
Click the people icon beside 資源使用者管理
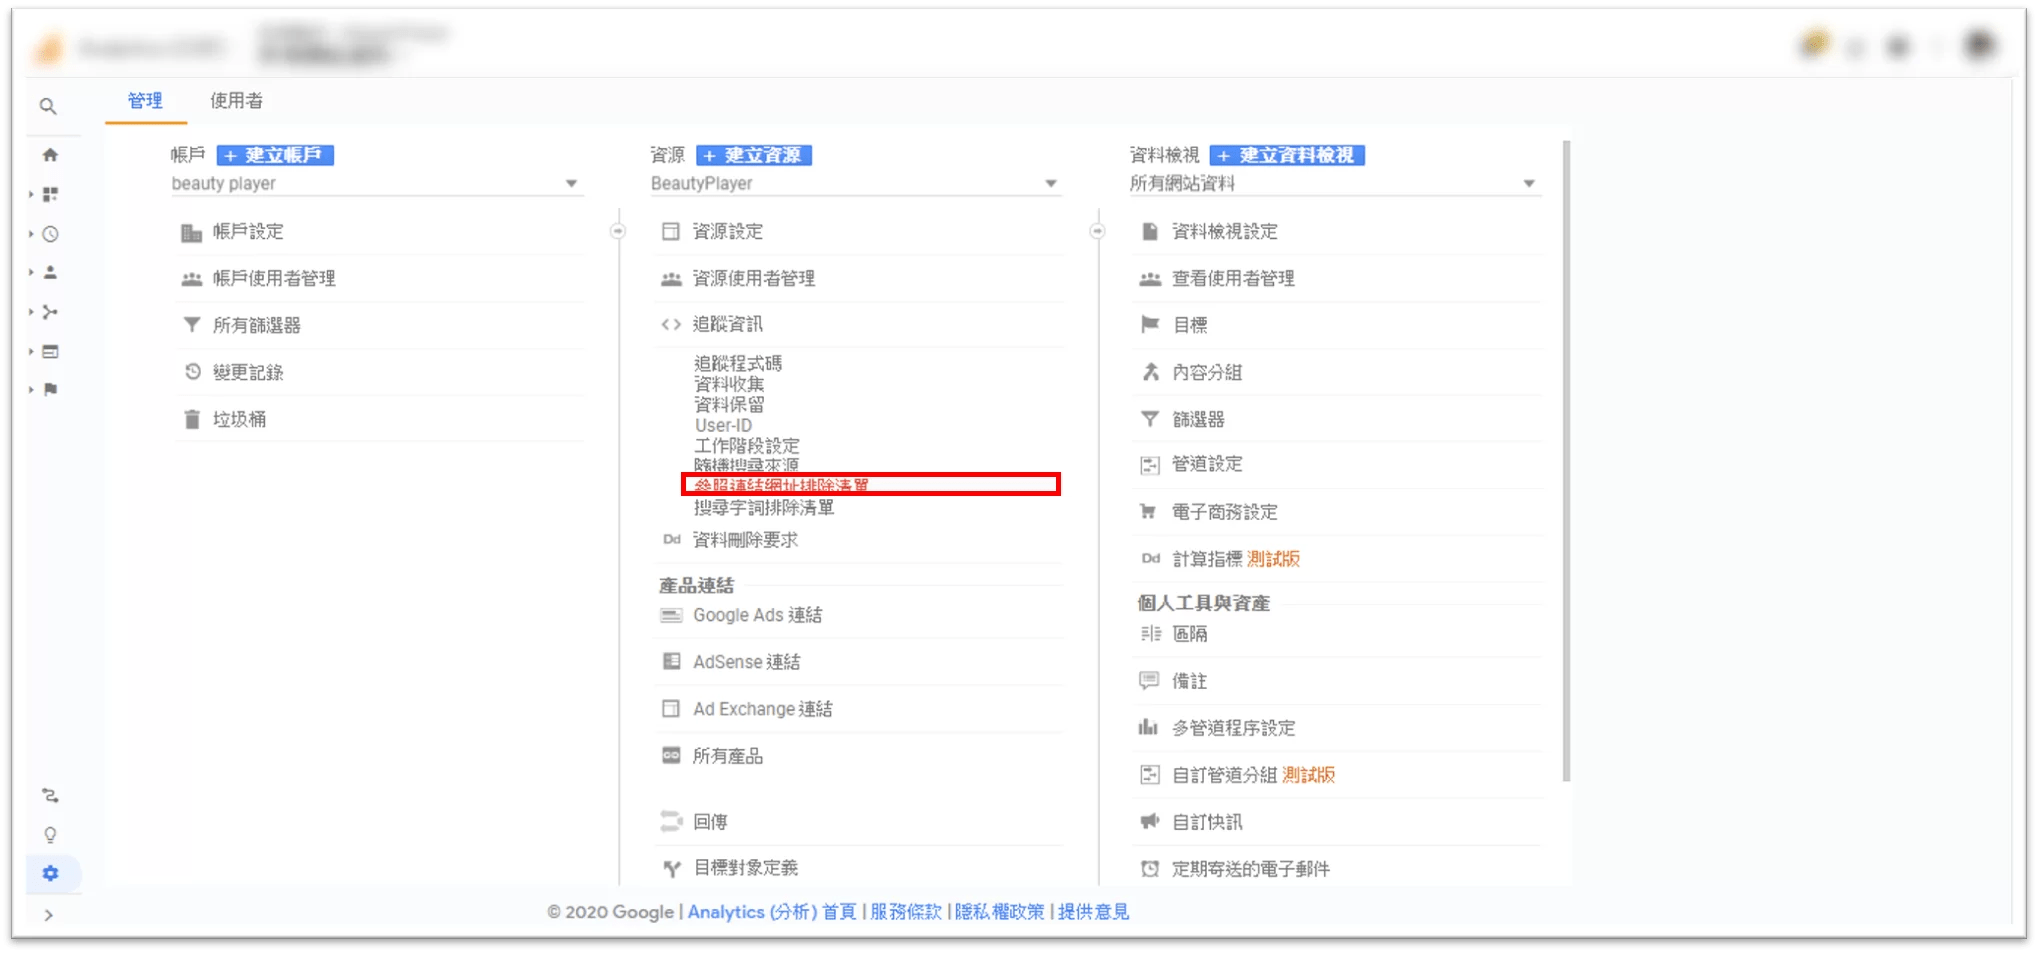click(x=671, y=279)
